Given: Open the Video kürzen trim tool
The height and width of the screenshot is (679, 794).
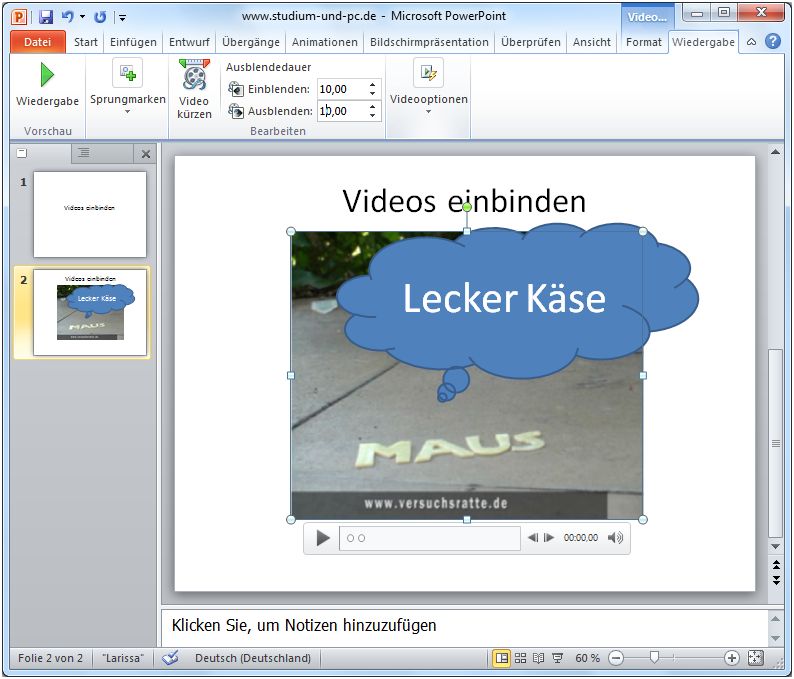Looking at the screenshot, I should tap(194, 89).
